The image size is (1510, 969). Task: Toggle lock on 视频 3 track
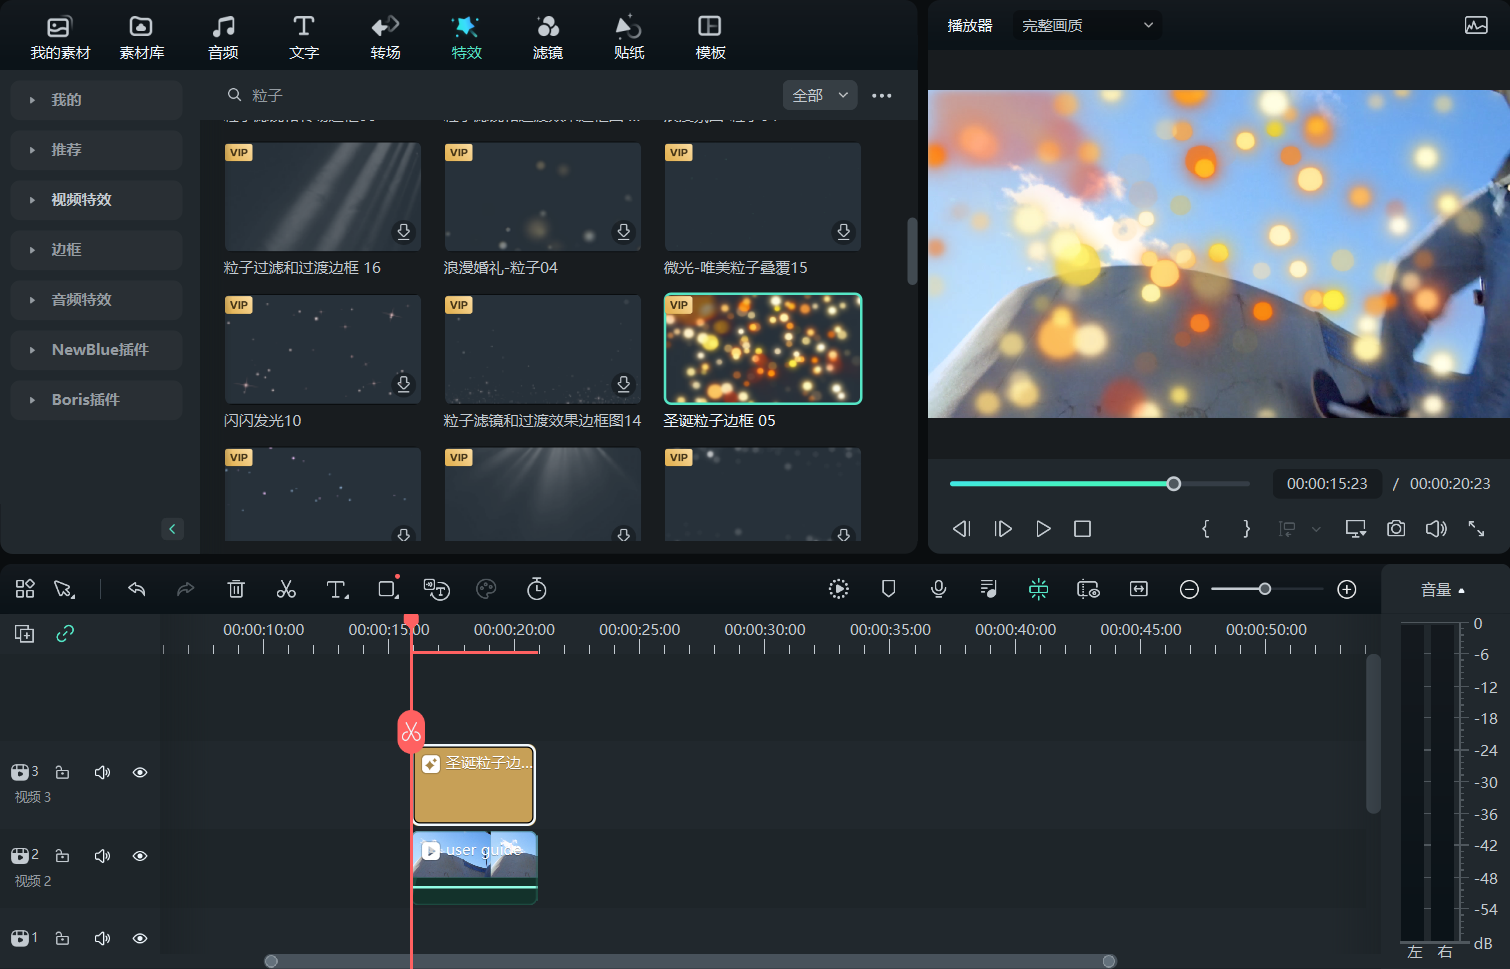coord(62,772)
